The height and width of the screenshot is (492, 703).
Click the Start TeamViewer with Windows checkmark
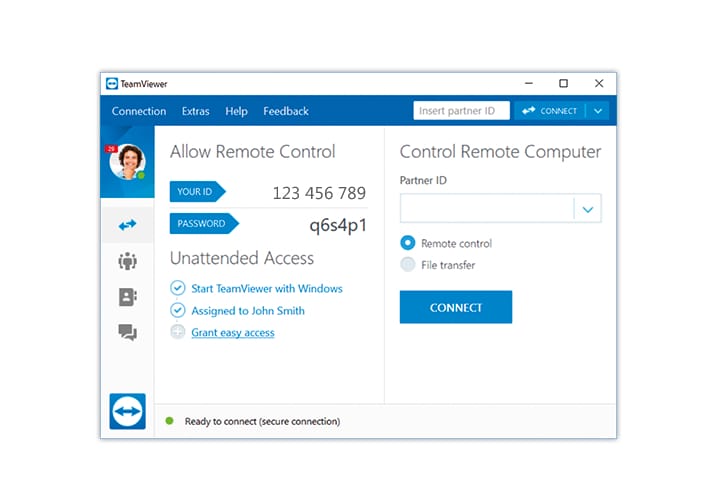[x=178, y=288]
